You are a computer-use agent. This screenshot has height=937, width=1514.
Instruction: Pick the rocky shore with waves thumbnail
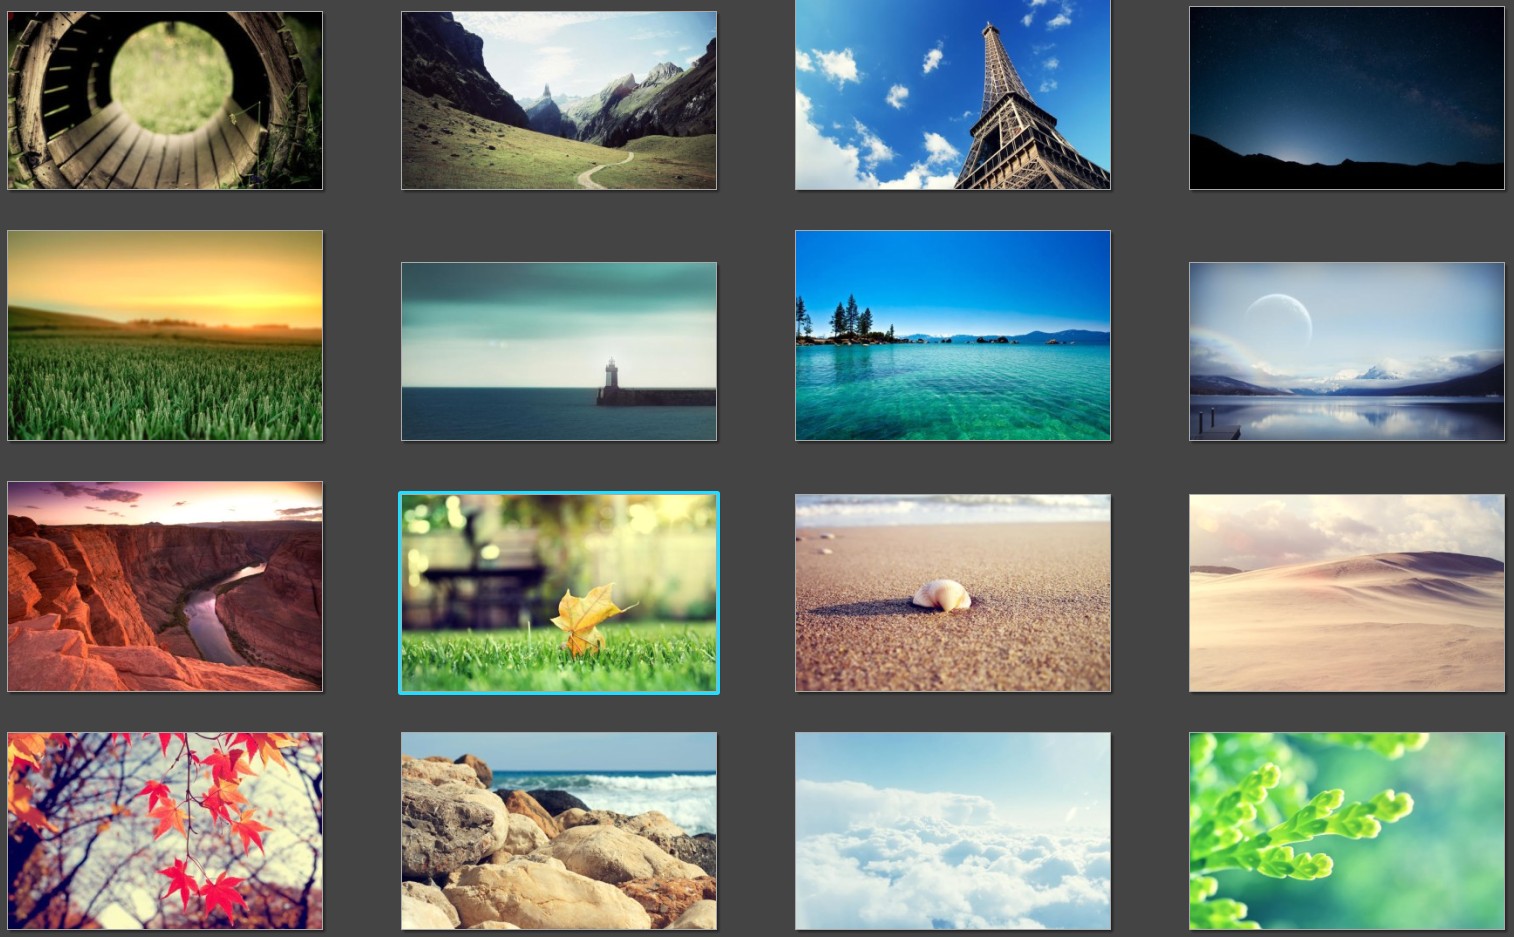tap(559, 831)
